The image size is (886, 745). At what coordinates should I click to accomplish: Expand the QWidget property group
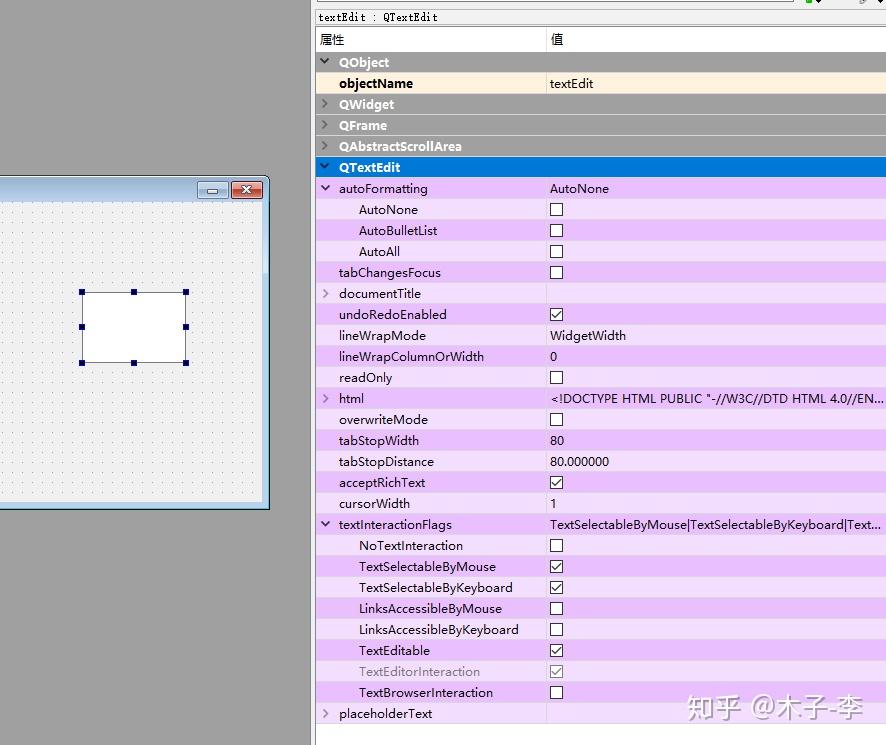(325, 104)
